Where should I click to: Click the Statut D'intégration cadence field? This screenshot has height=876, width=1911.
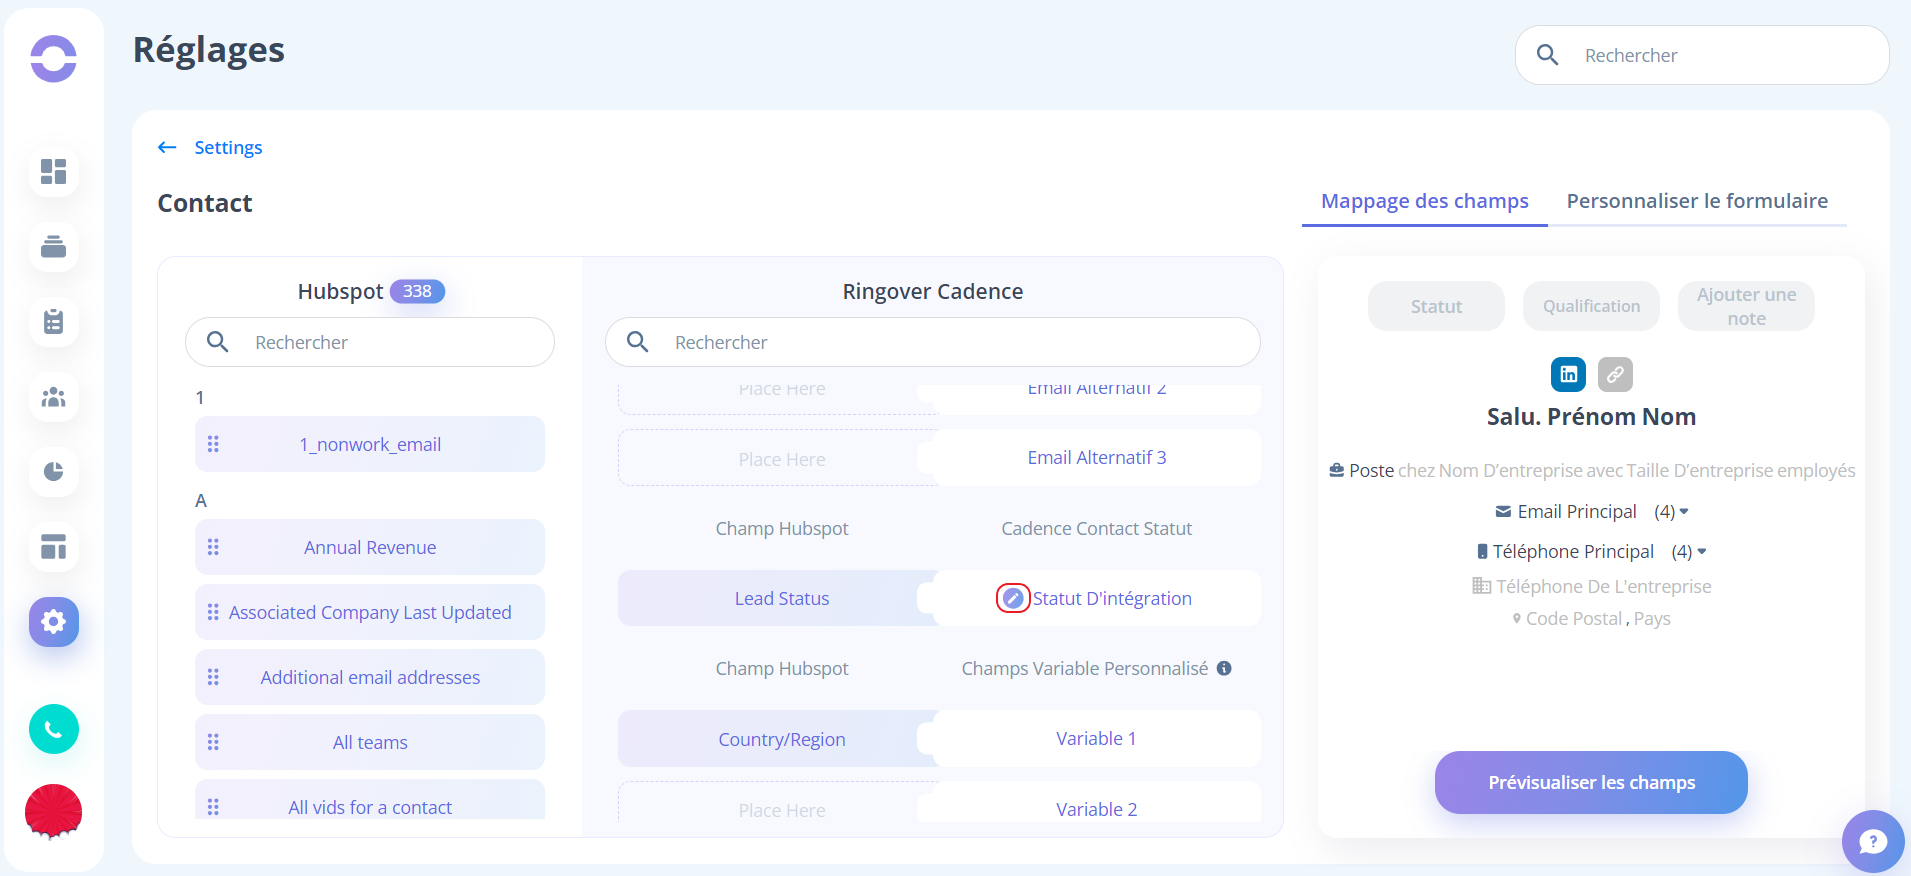(1097, 598)
